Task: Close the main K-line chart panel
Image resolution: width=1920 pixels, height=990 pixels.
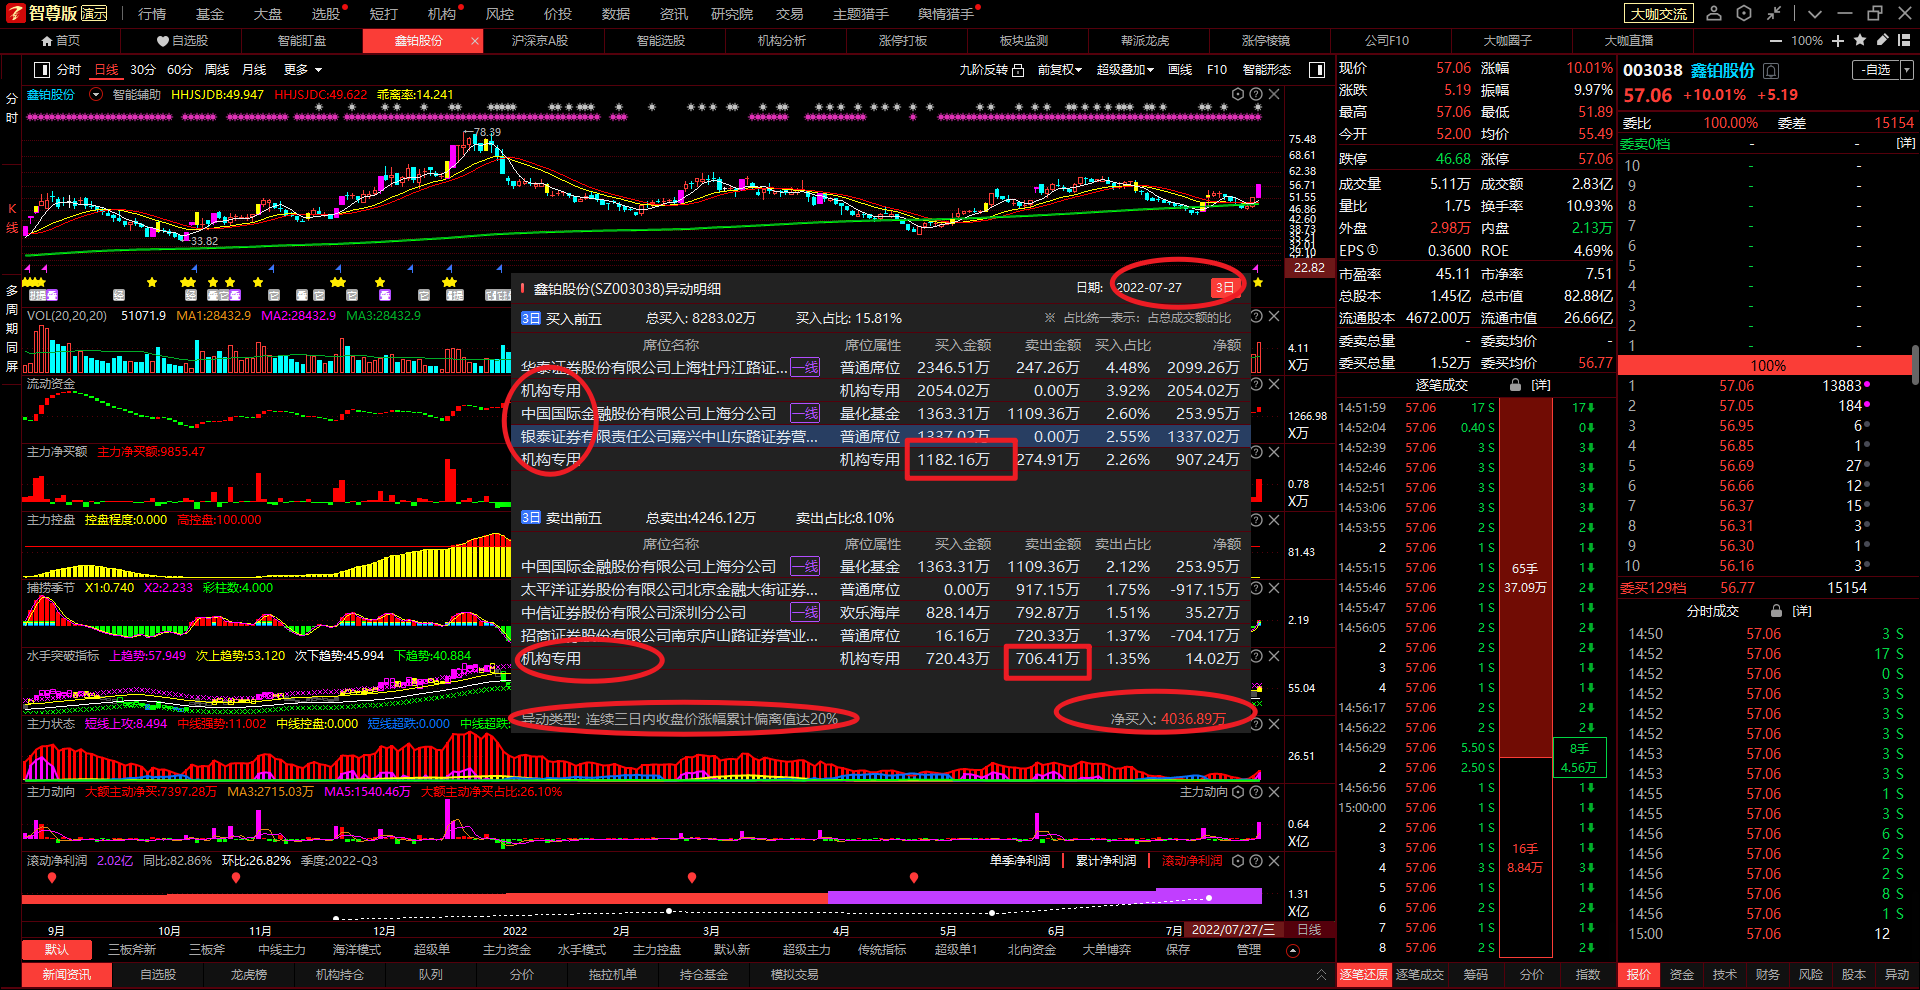Action: tap(1274, 94)
